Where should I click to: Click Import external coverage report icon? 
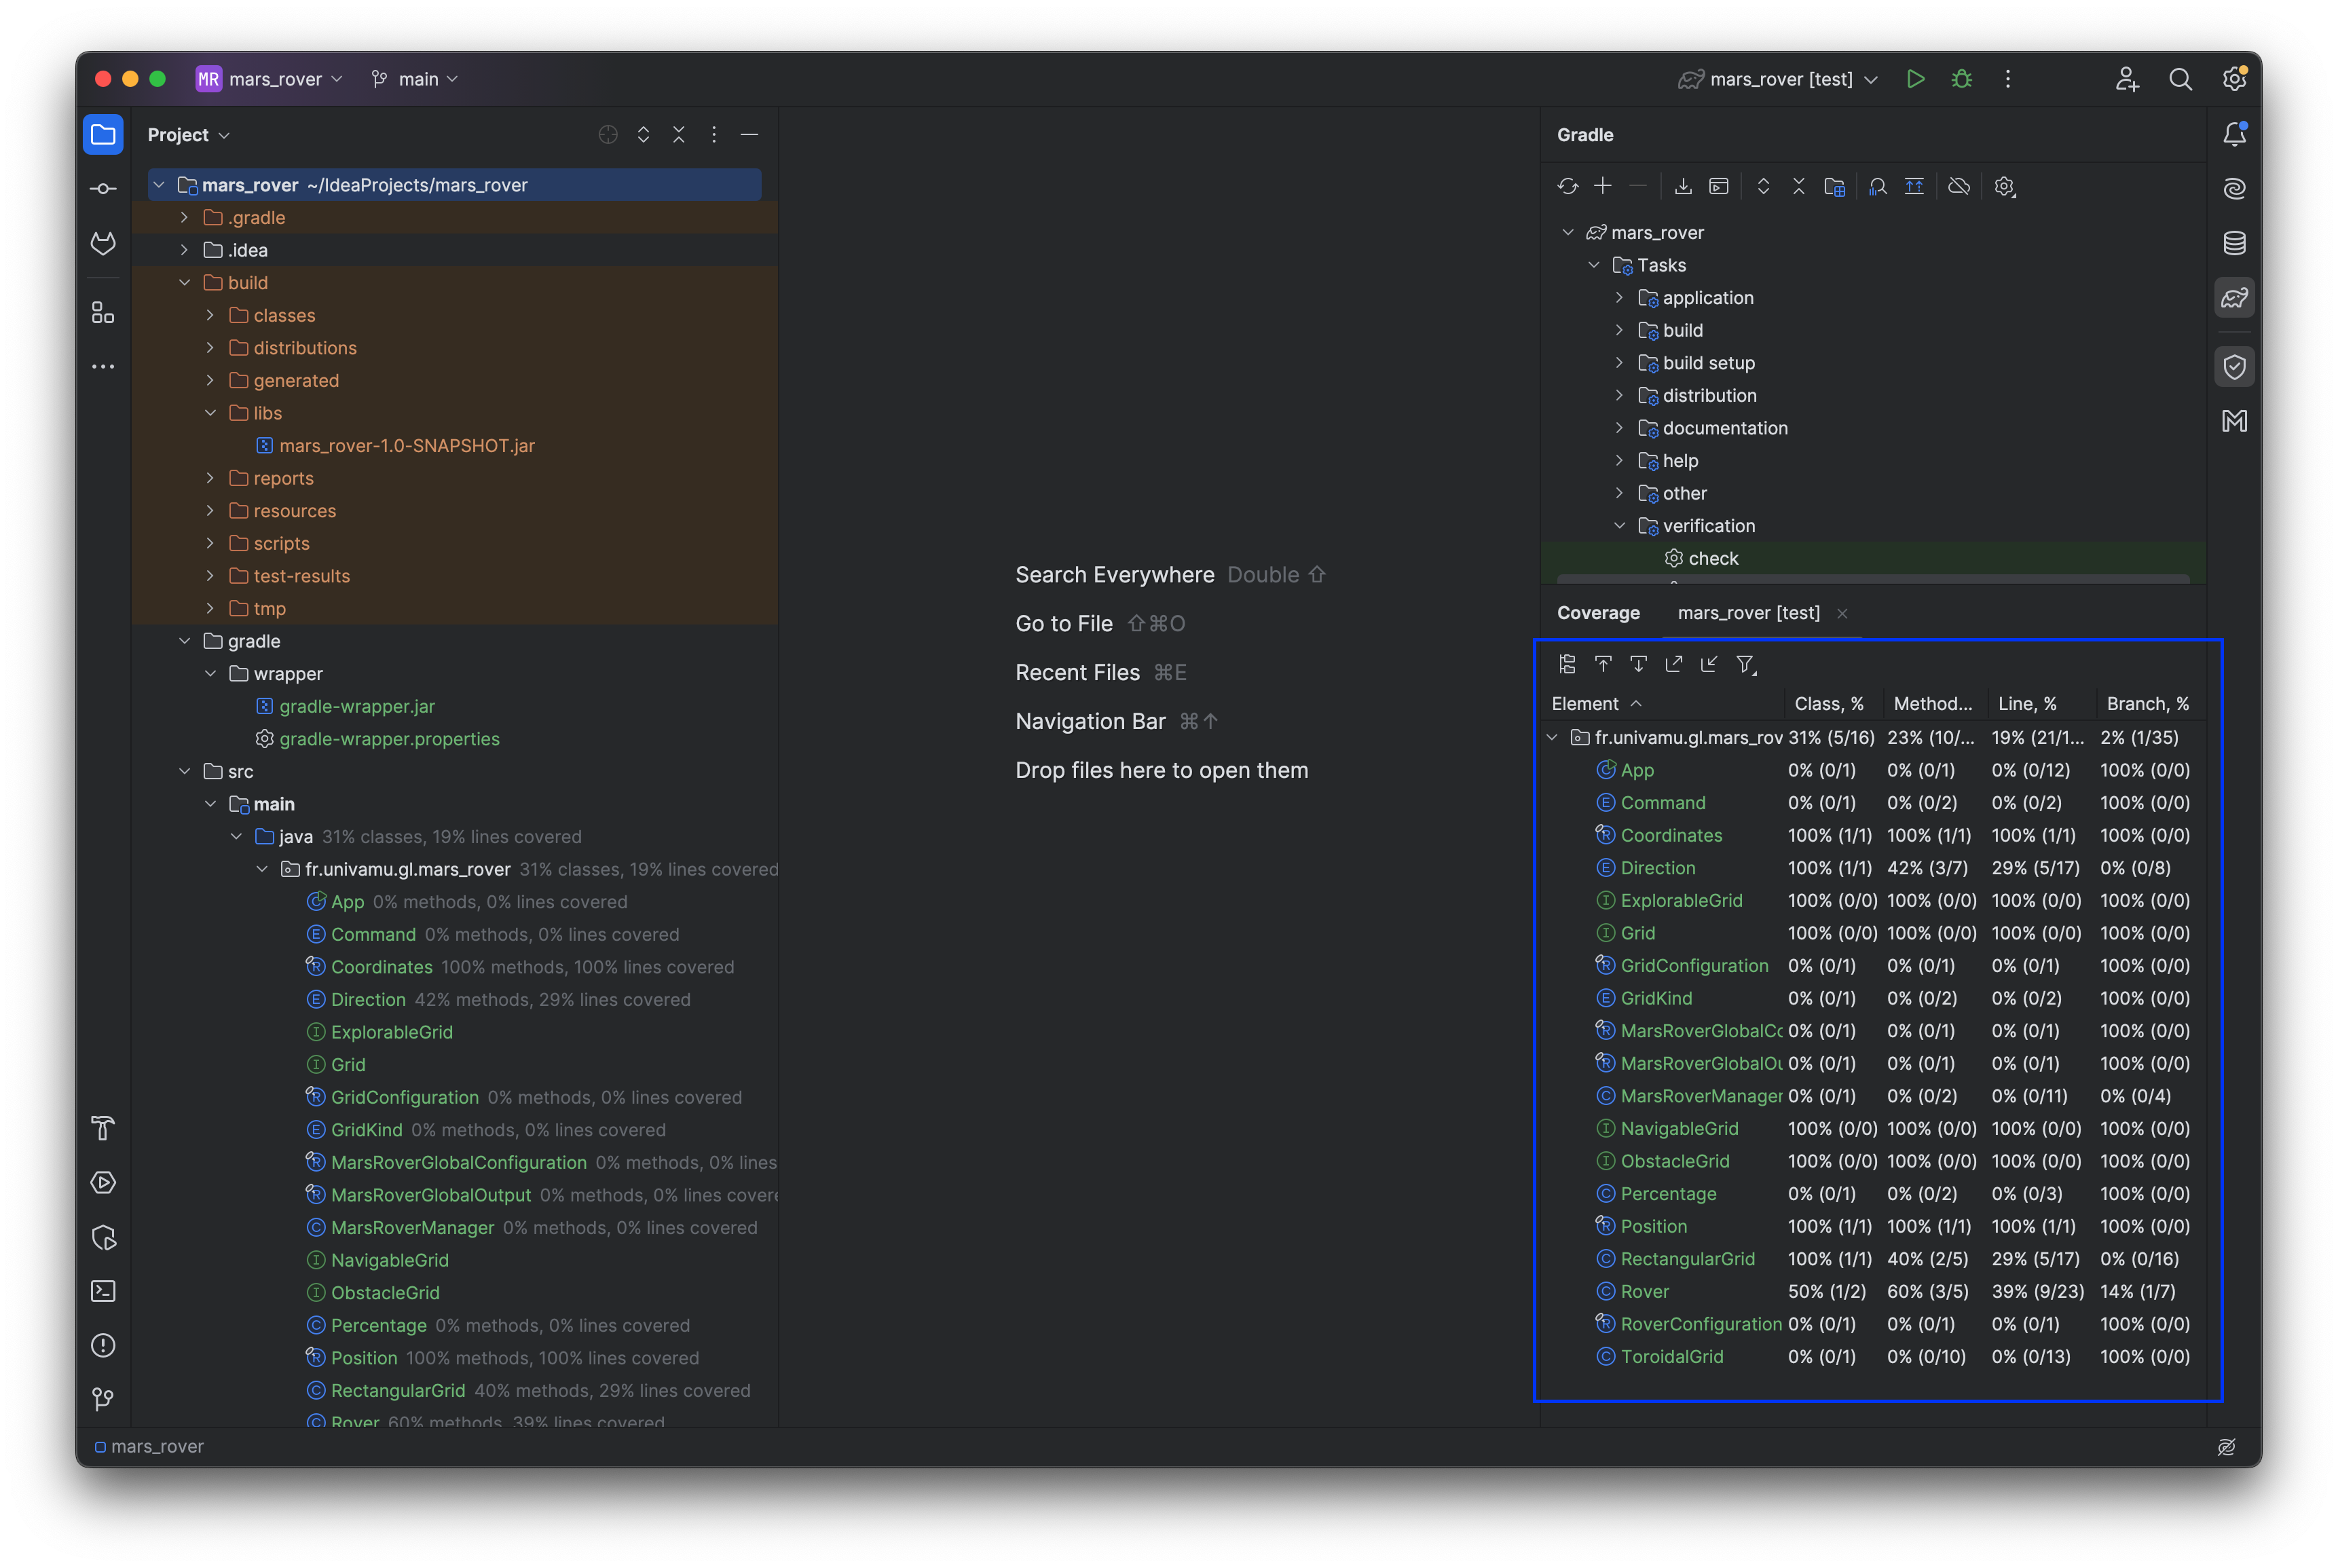[x=1709, y=664]
